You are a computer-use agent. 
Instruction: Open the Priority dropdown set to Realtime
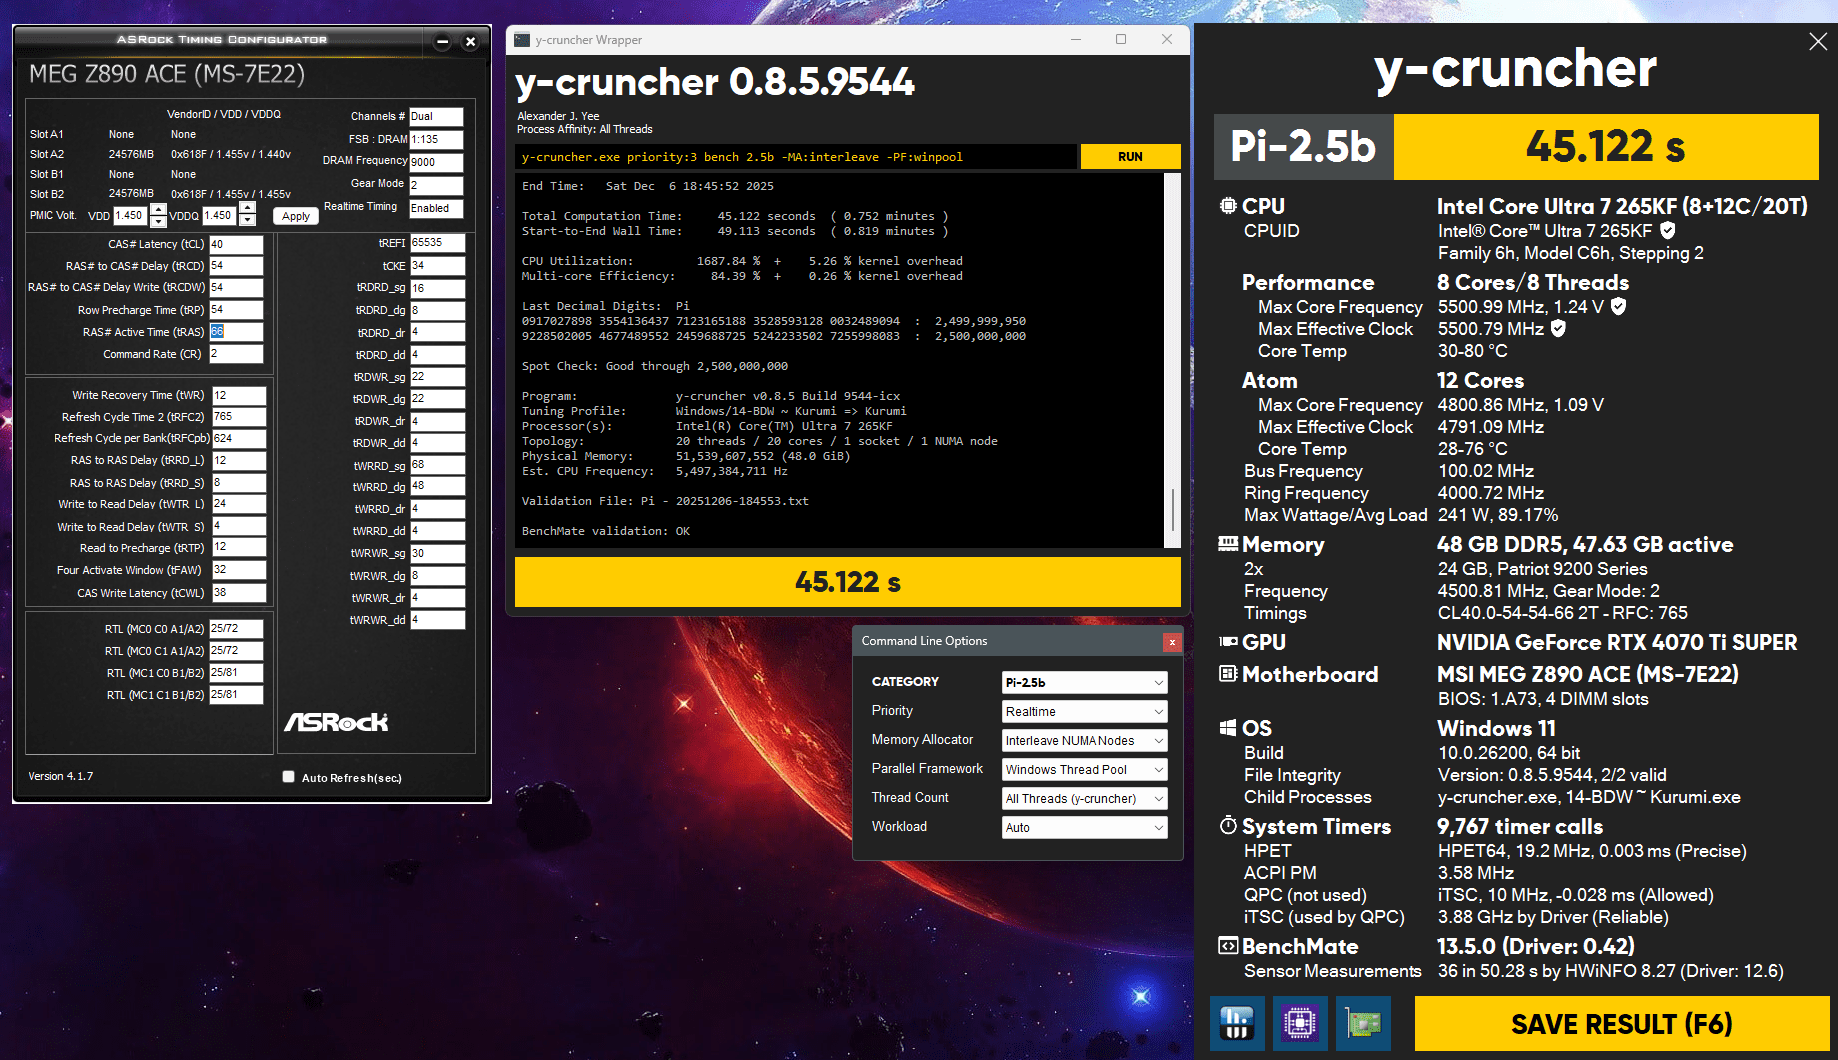tap(1084, 711)
